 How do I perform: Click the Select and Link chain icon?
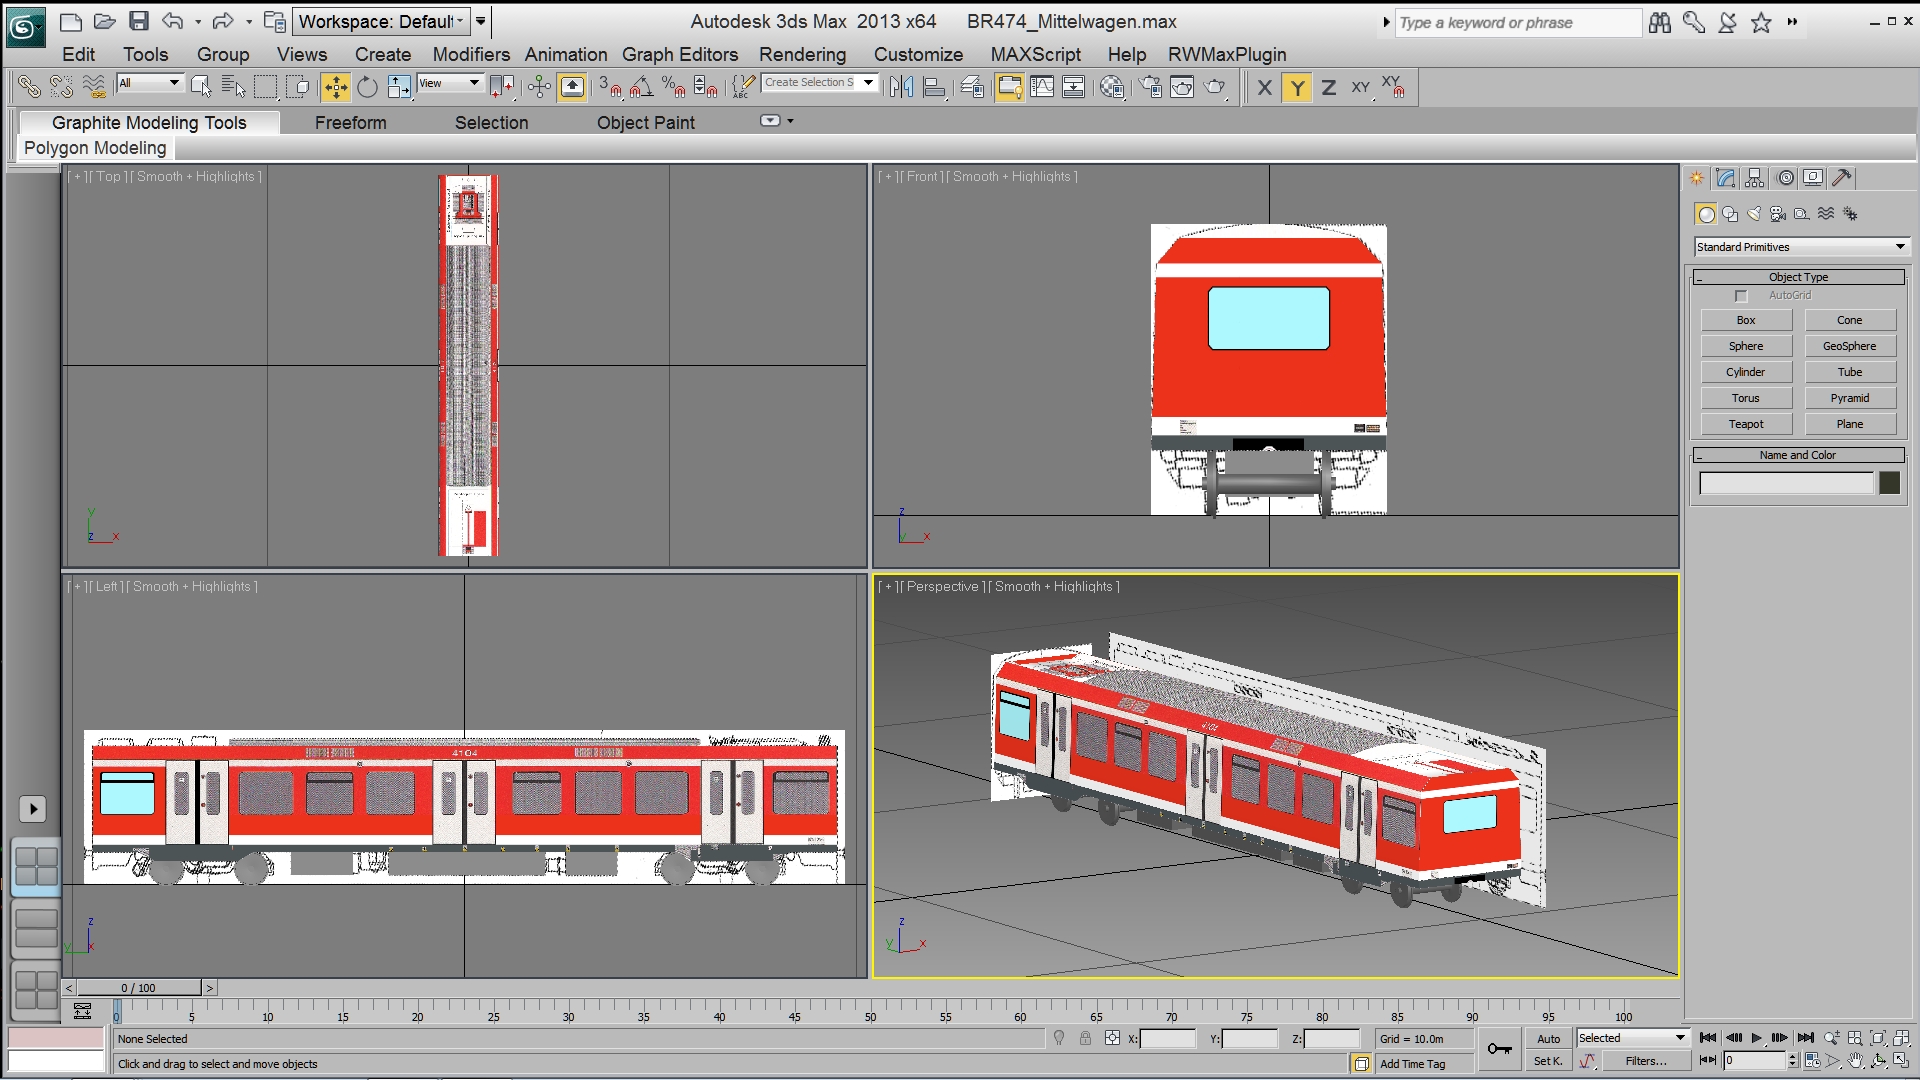tap(29, 88)
